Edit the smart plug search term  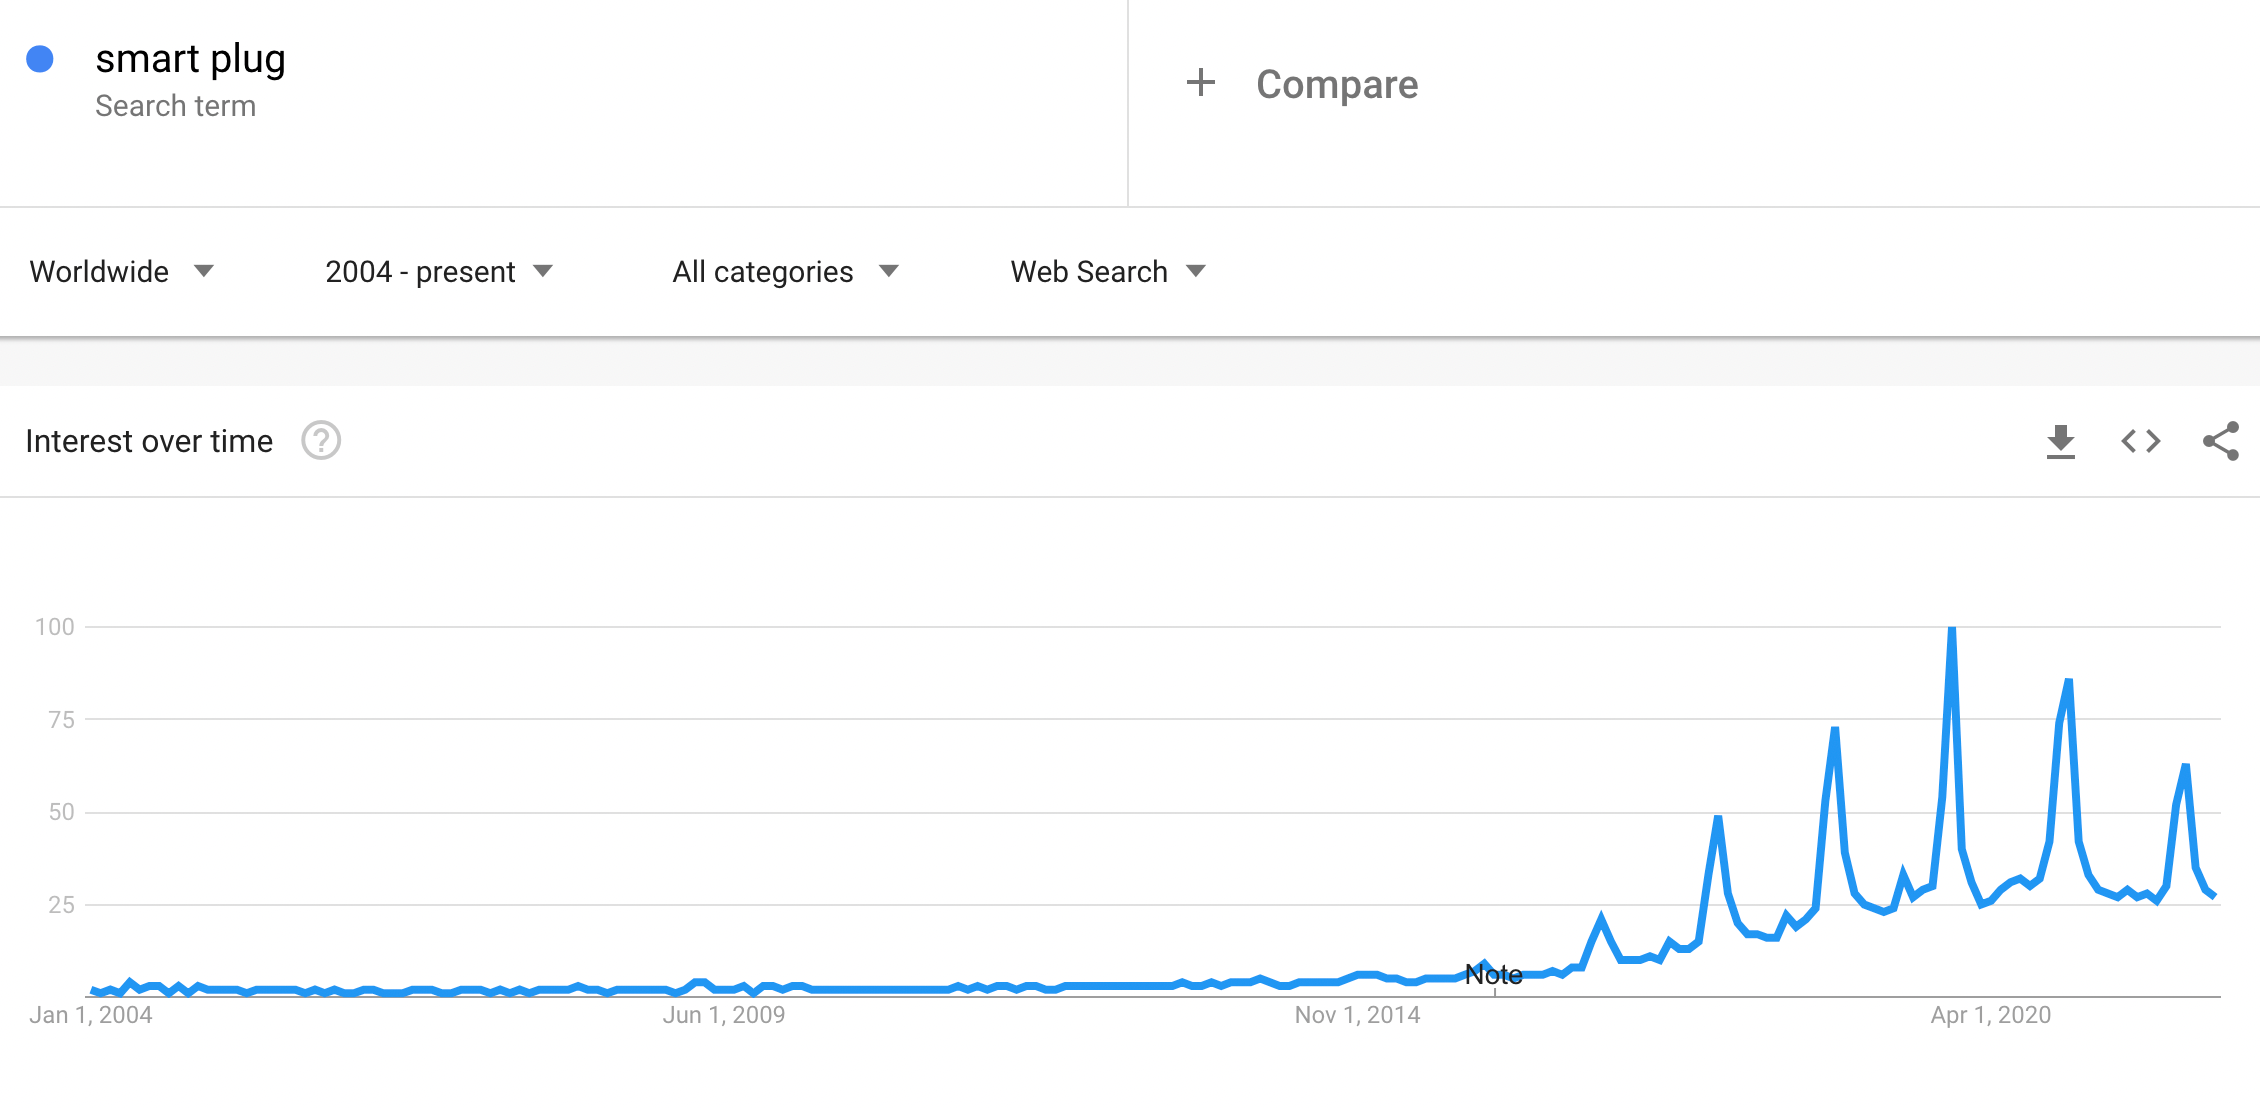pyautogui.click(x=191, y=59)
